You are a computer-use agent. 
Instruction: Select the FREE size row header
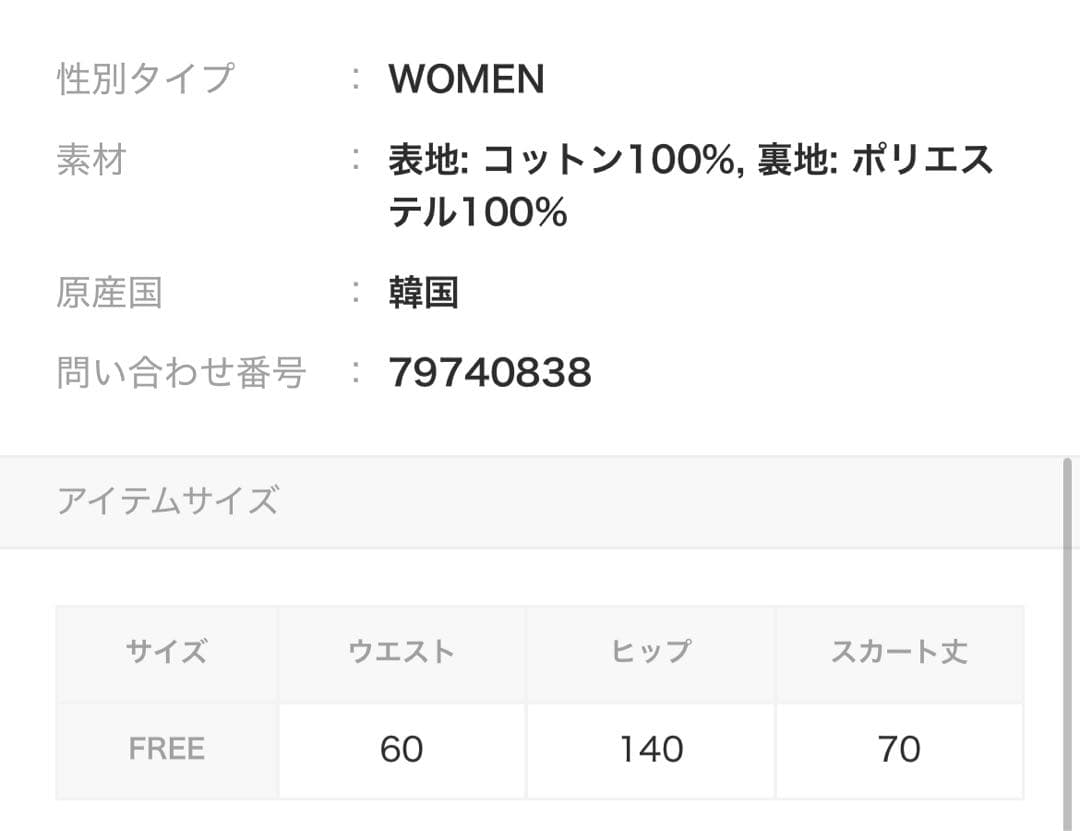[x=167, y=749]
